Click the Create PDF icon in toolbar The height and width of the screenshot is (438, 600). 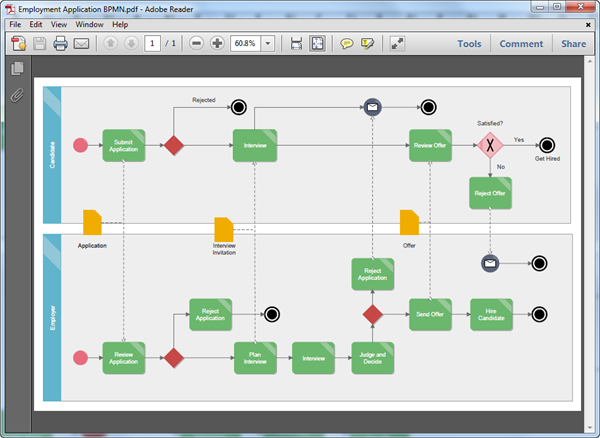pos(18,44)
